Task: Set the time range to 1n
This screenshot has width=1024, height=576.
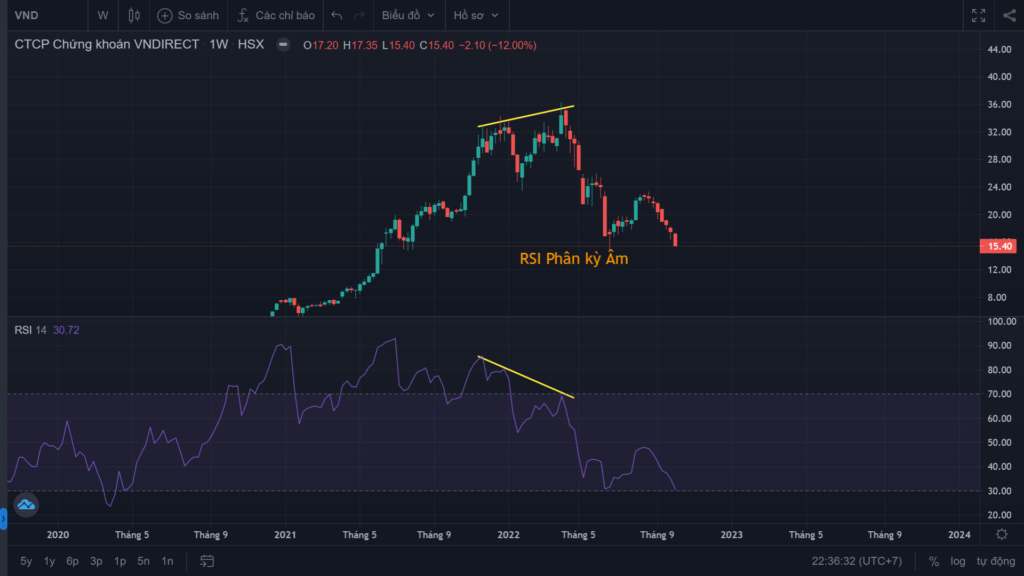Action: click(x=167, y=561)
